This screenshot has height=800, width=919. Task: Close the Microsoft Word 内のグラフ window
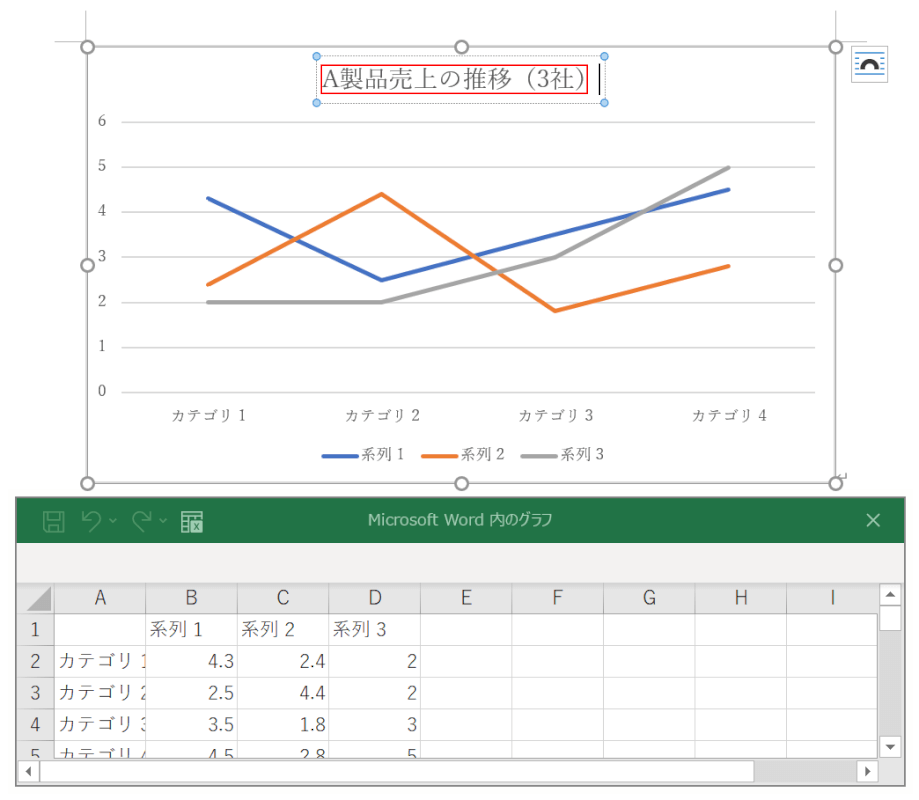(872, 520)
